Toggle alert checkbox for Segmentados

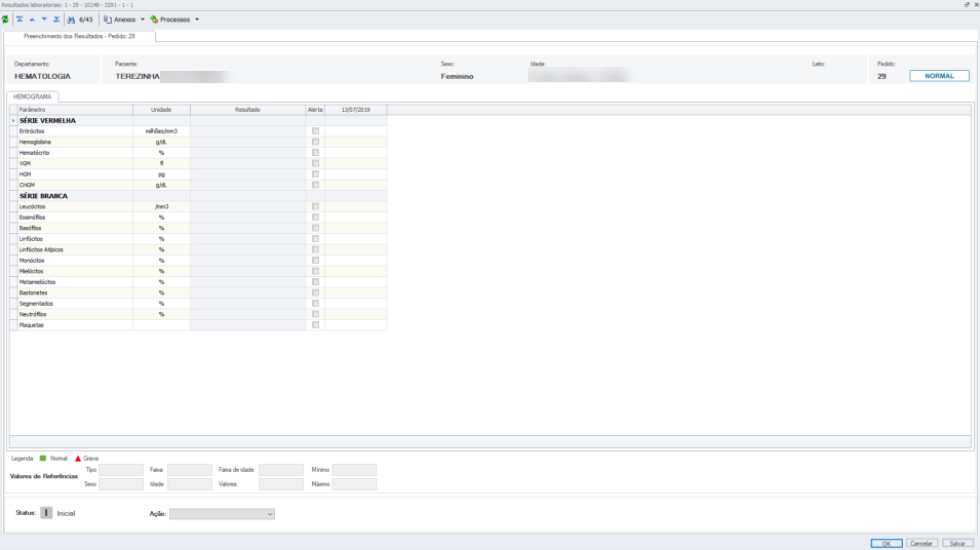(316, 304)
